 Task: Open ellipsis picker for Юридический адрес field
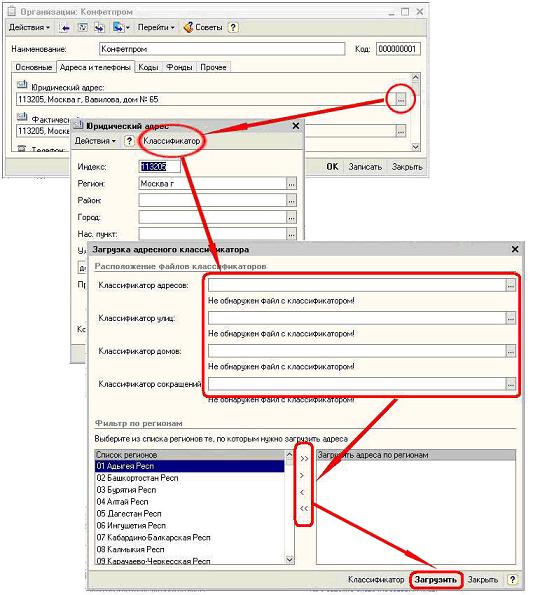click(x=401, y=99)
